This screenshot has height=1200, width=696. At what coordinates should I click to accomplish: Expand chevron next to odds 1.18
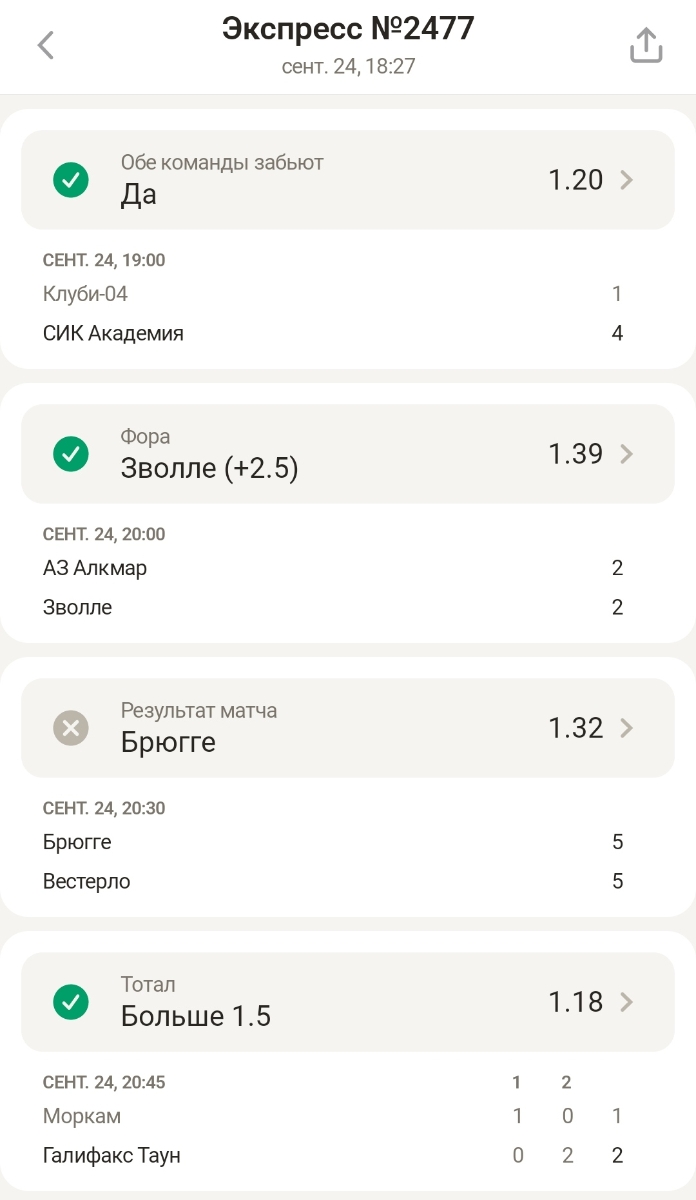627,1002
